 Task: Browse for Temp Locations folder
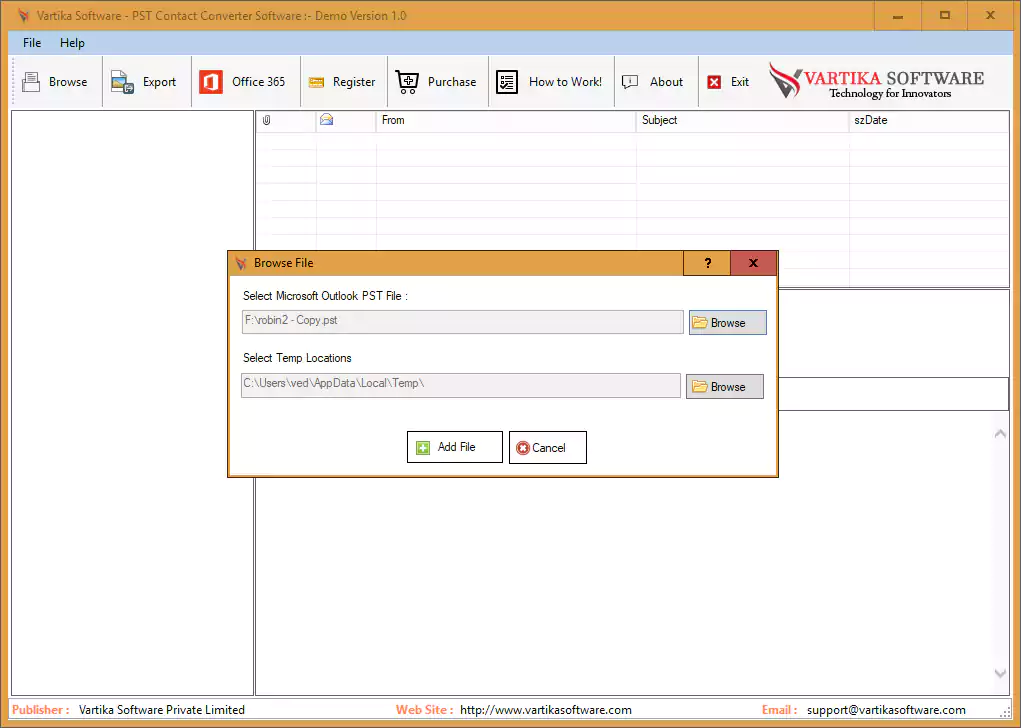click(x=725, y=386)
